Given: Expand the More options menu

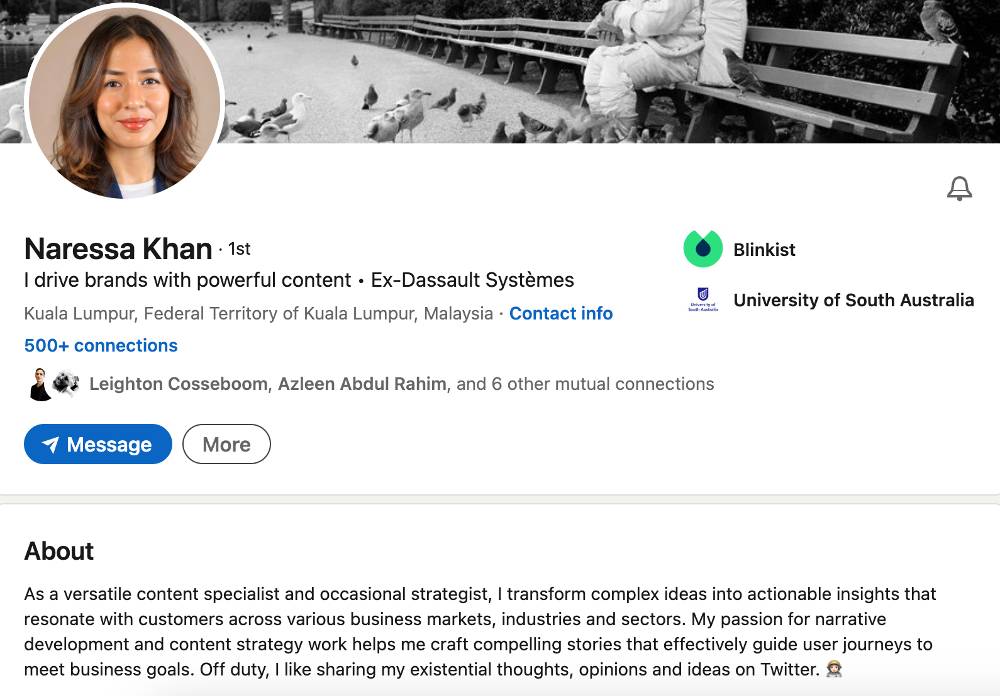Looking at the screenshot, I should (226, 444).
